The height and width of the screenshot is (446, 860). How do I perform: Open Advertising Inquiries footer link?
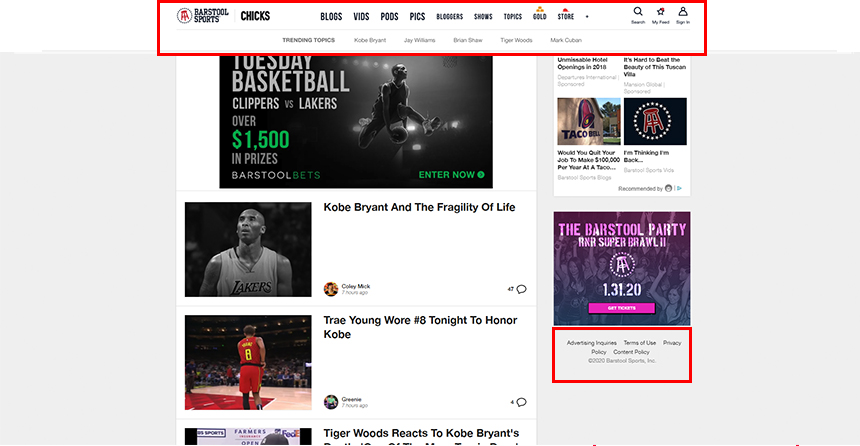coord(591,343)
